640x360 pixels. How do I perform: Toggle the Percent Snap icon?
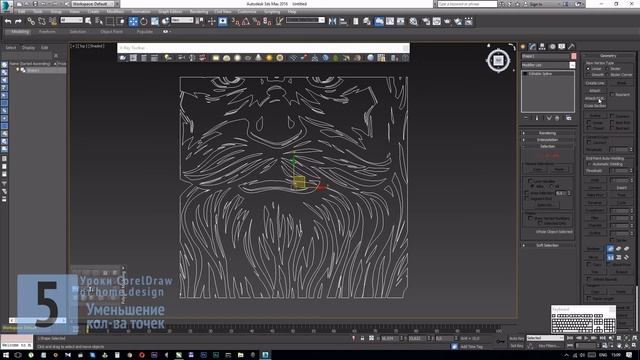256,21
